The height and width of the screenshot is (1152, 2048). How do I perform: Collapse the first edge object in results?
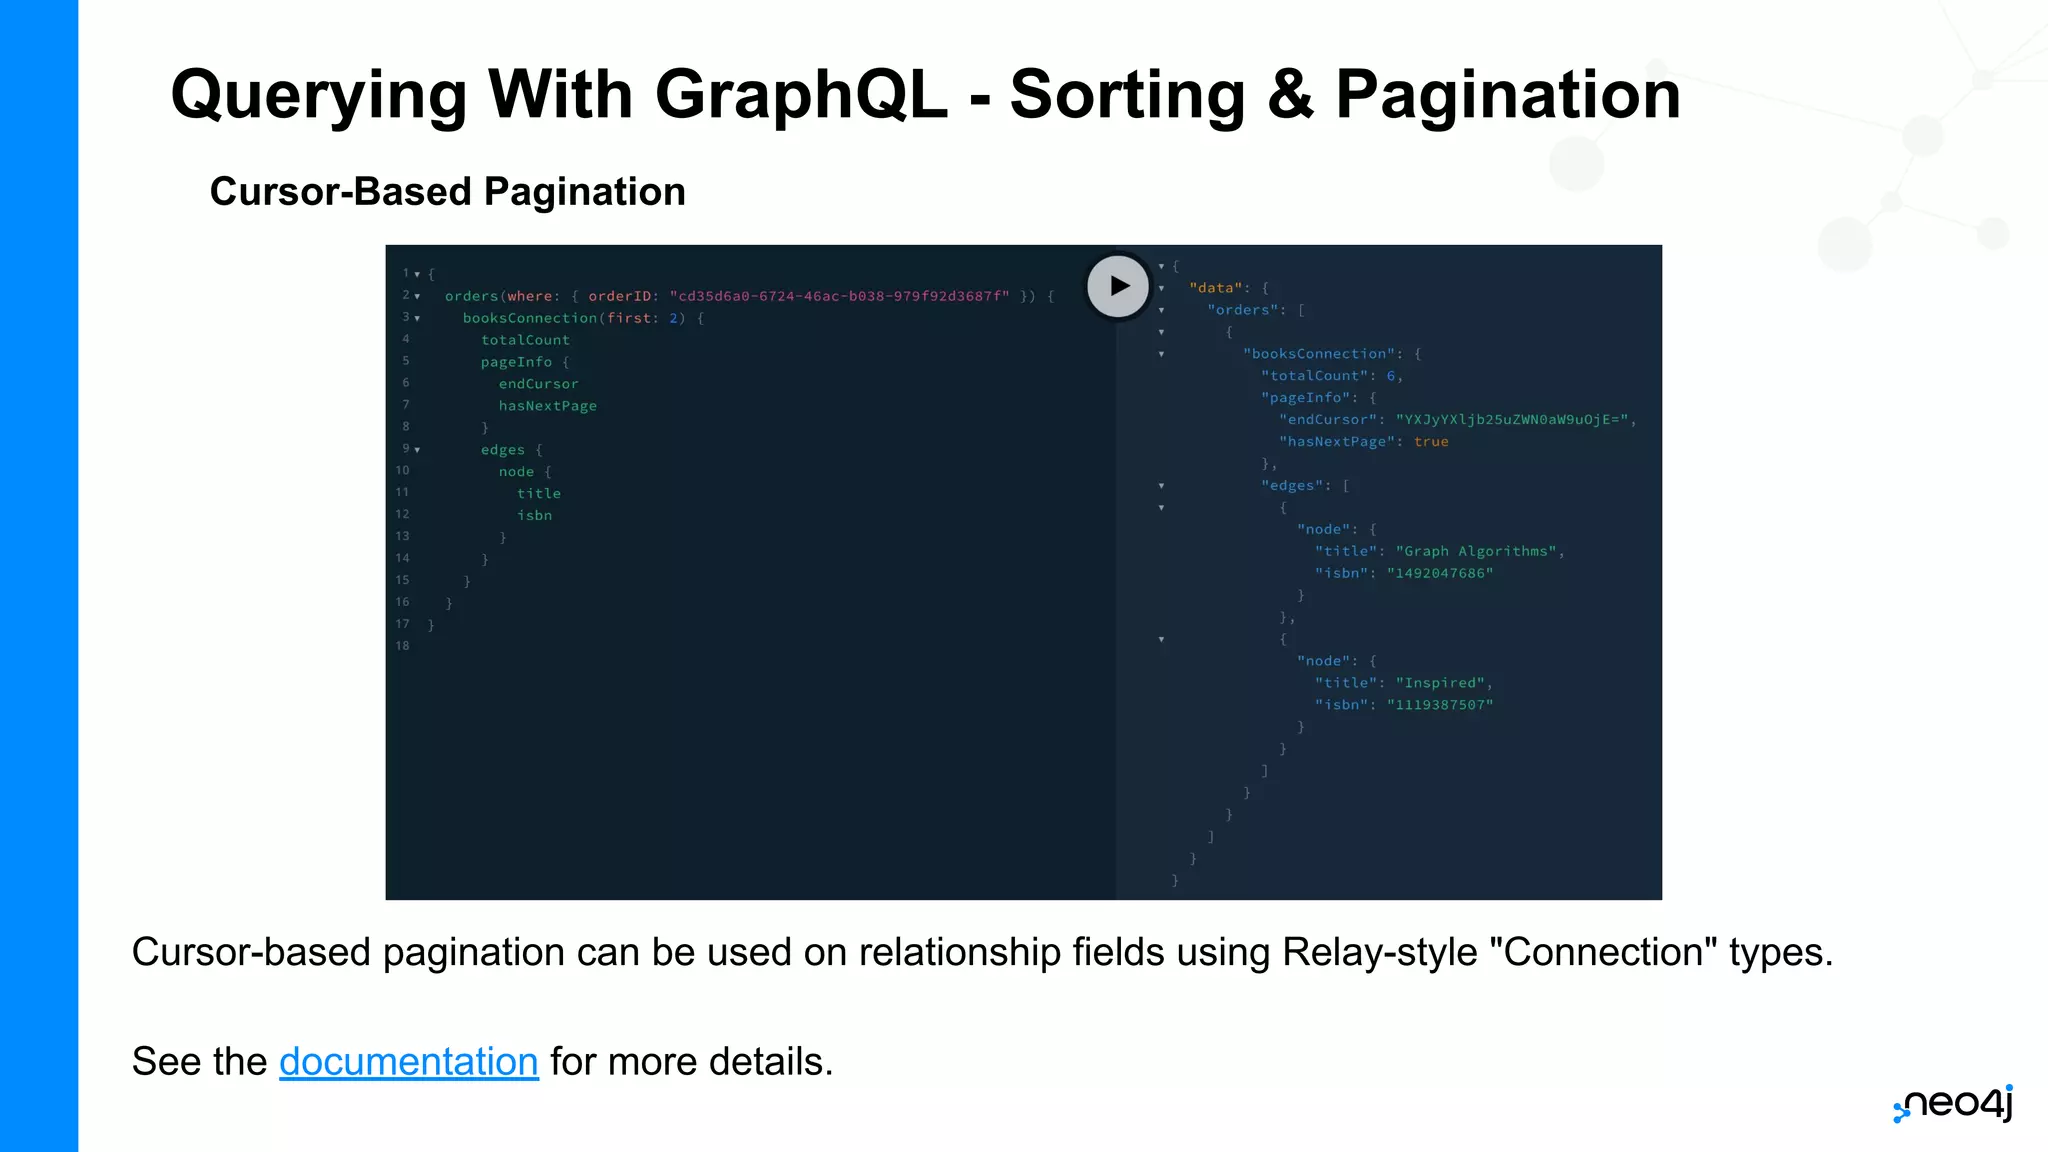1161,508
